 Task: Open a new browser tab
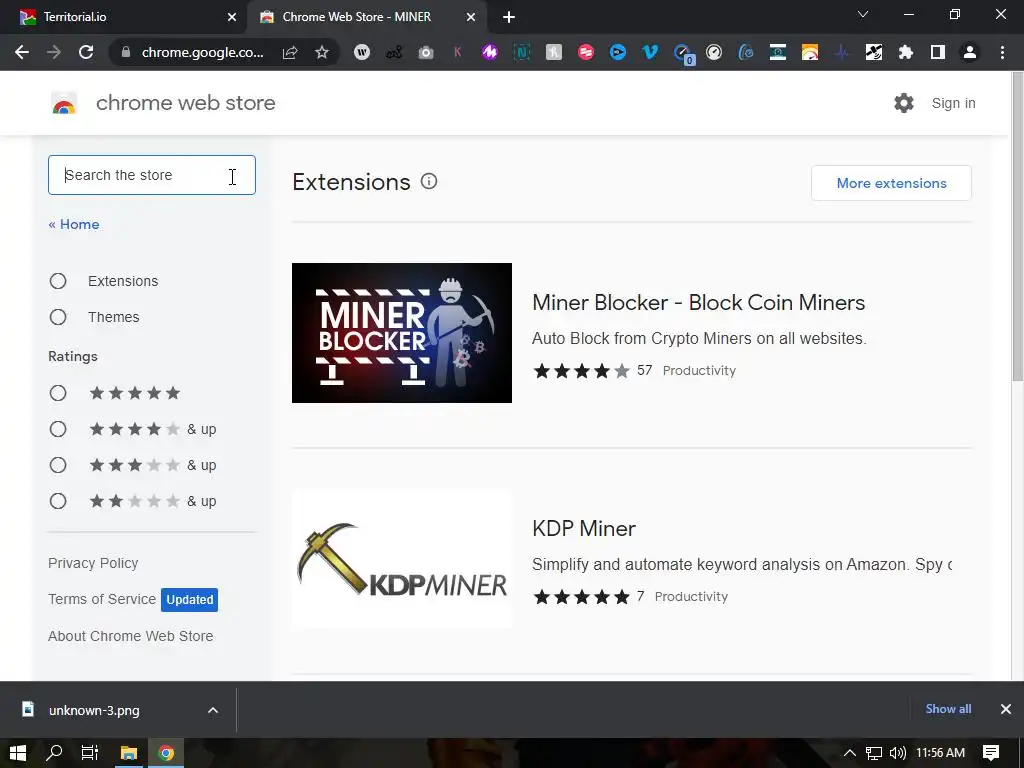click(509, 17)
